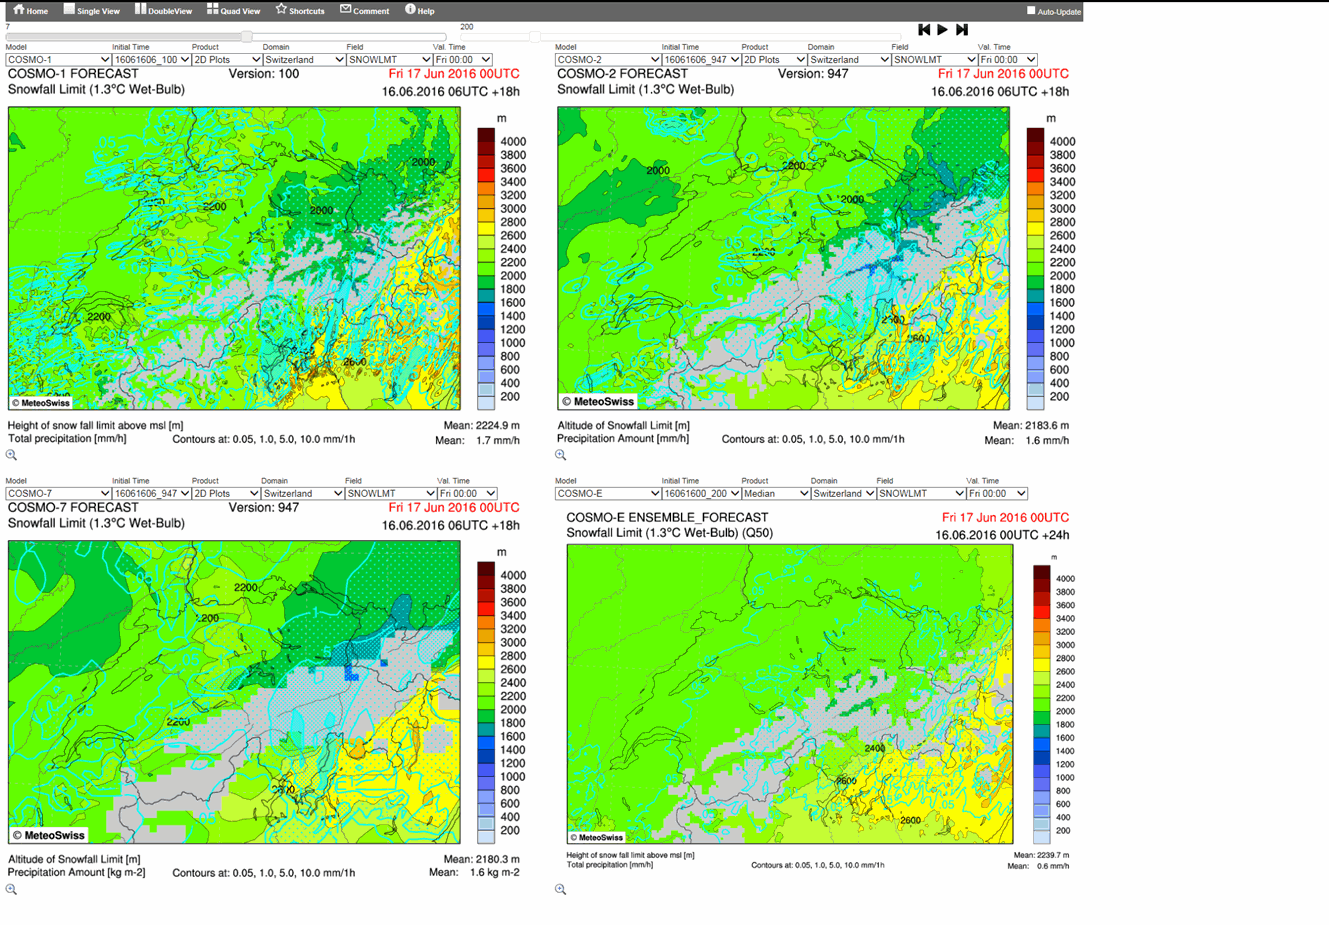Click the COSMO-1 snowfall limit map
Image resolution: width=1329 pixels, height=925 pixels.
(x=234, y=258)
